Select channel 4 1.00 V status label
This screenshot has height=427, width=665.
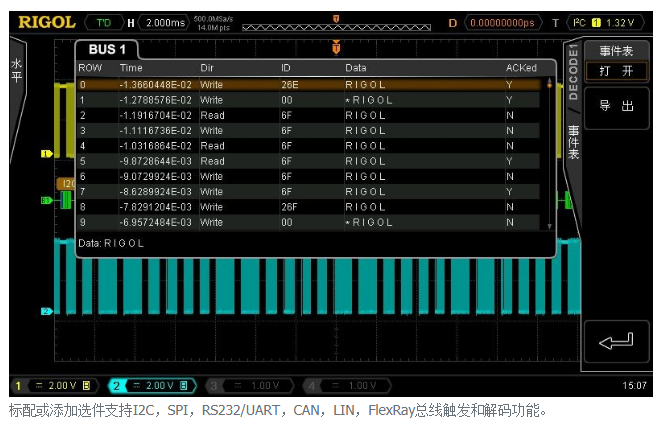pos(347,386)
